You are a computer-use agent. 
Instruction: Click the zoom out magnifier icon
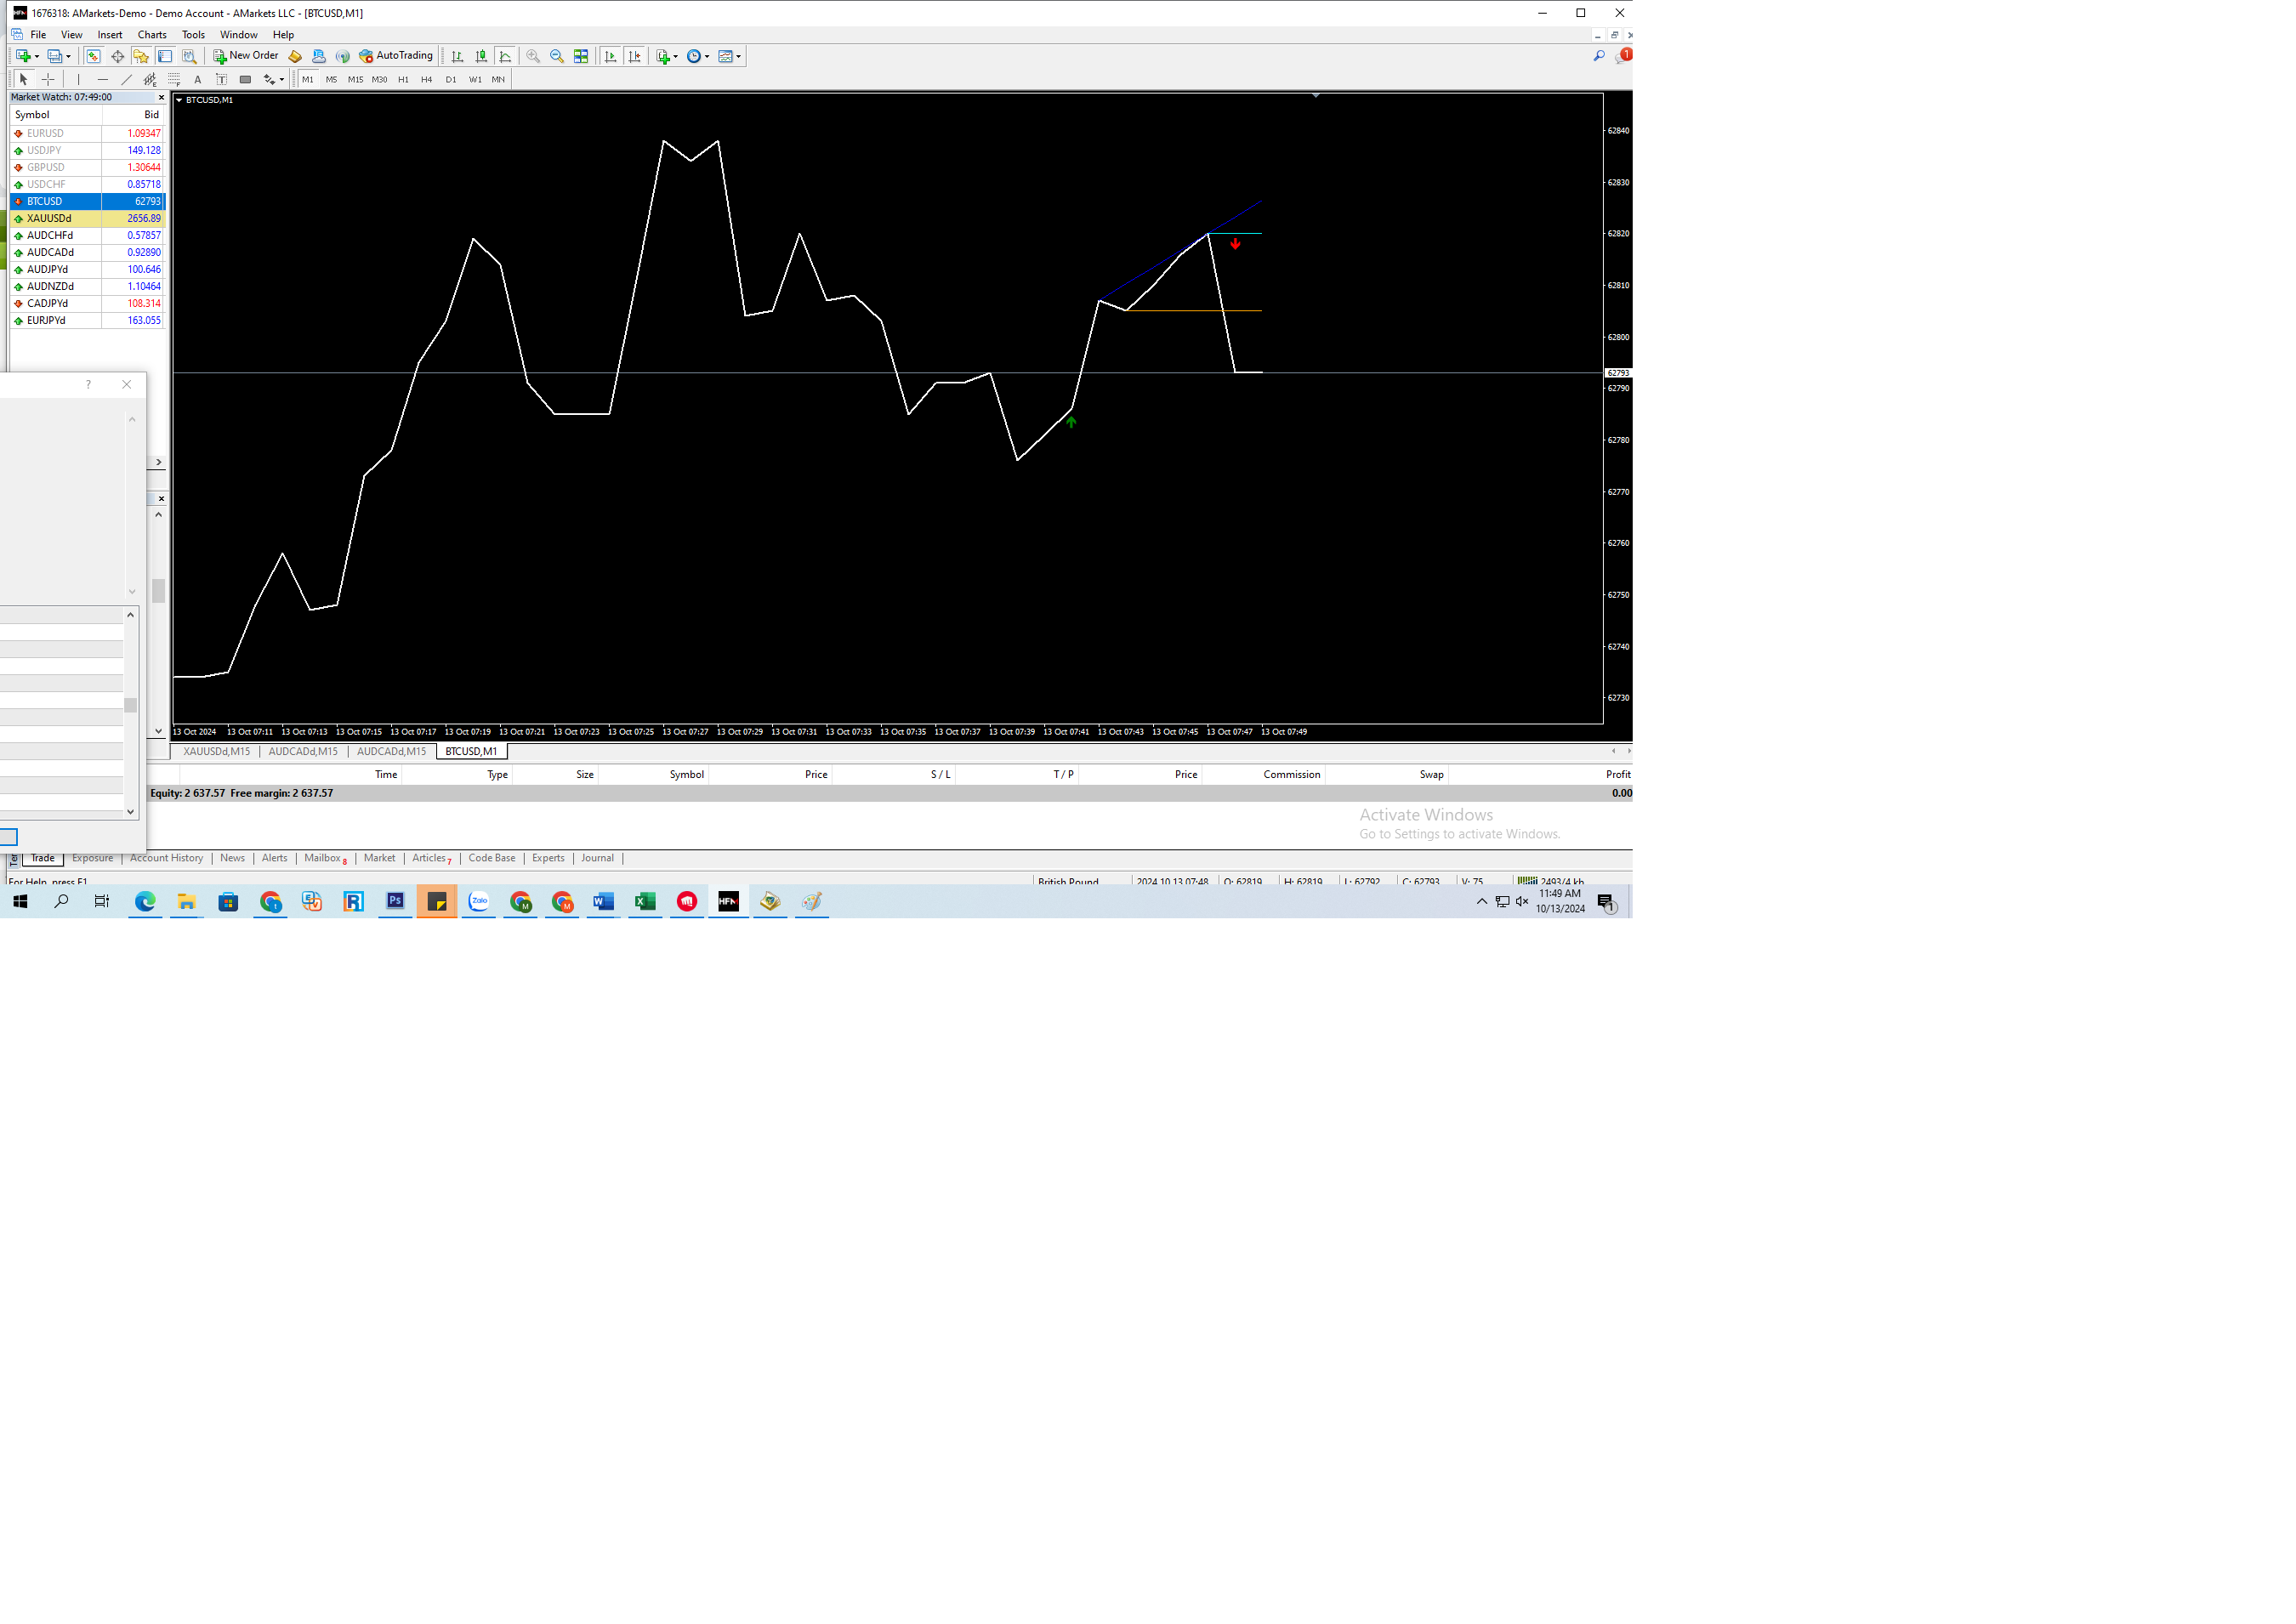557,57
